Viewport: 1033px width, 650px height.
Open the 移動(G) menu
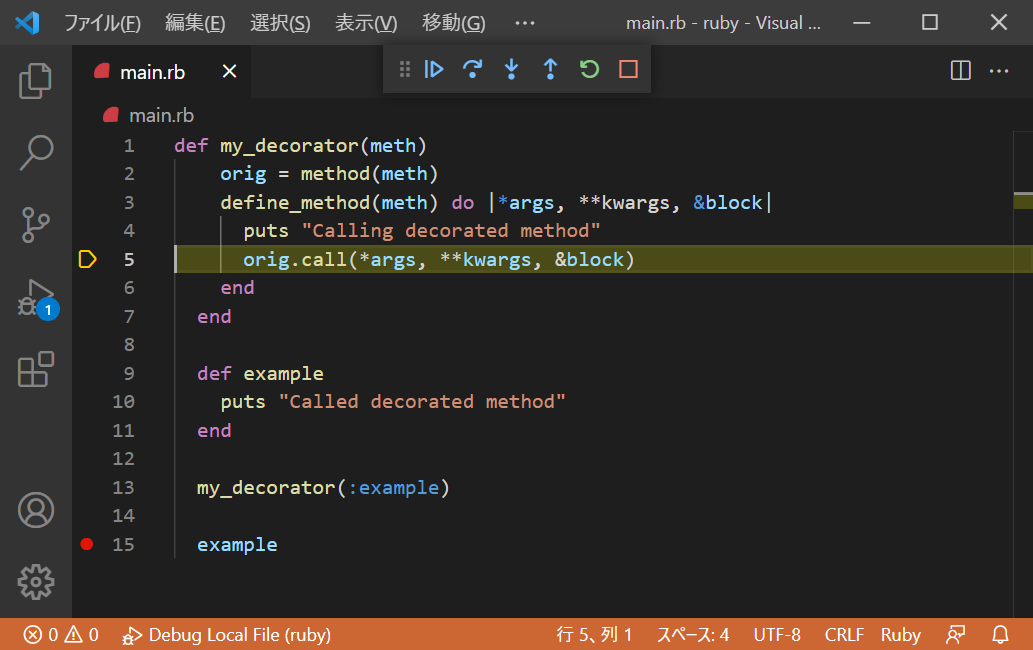tap(453, 23)
